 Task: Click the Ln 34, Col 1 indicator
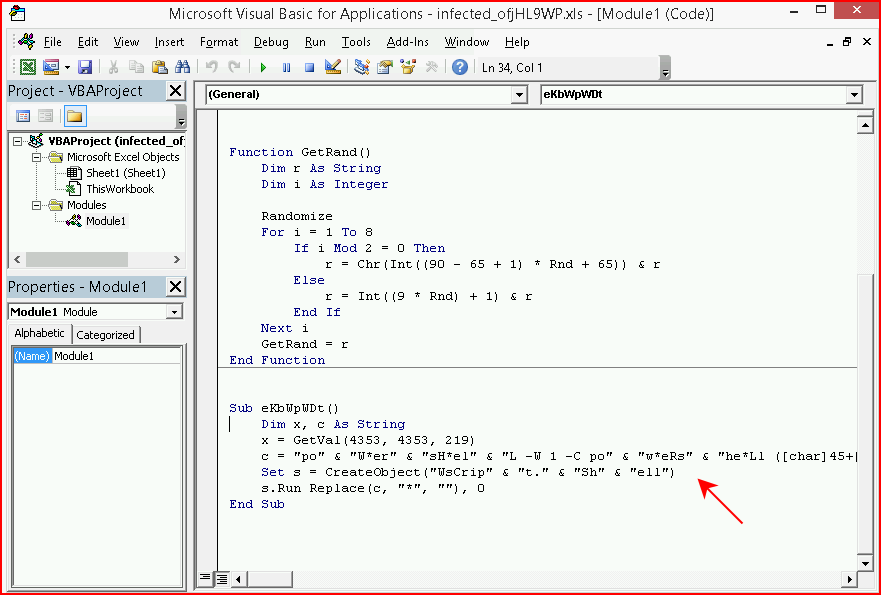(x=512, y=68)
